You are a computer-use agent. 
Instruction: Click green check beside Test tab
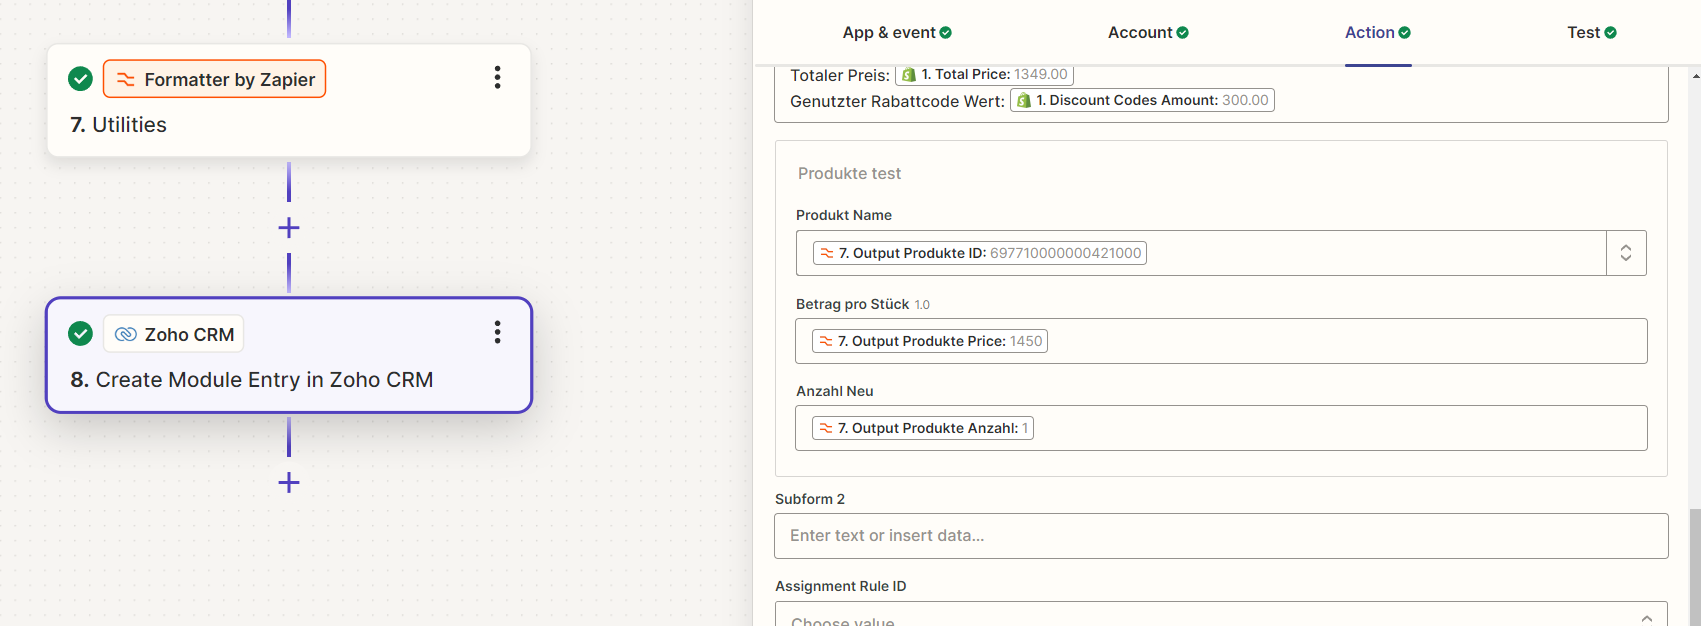coord(1610,33)
